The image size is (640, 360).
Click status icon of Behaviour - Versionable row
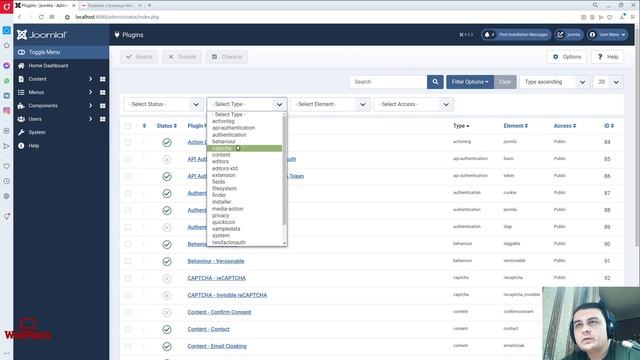pos(167,261)
